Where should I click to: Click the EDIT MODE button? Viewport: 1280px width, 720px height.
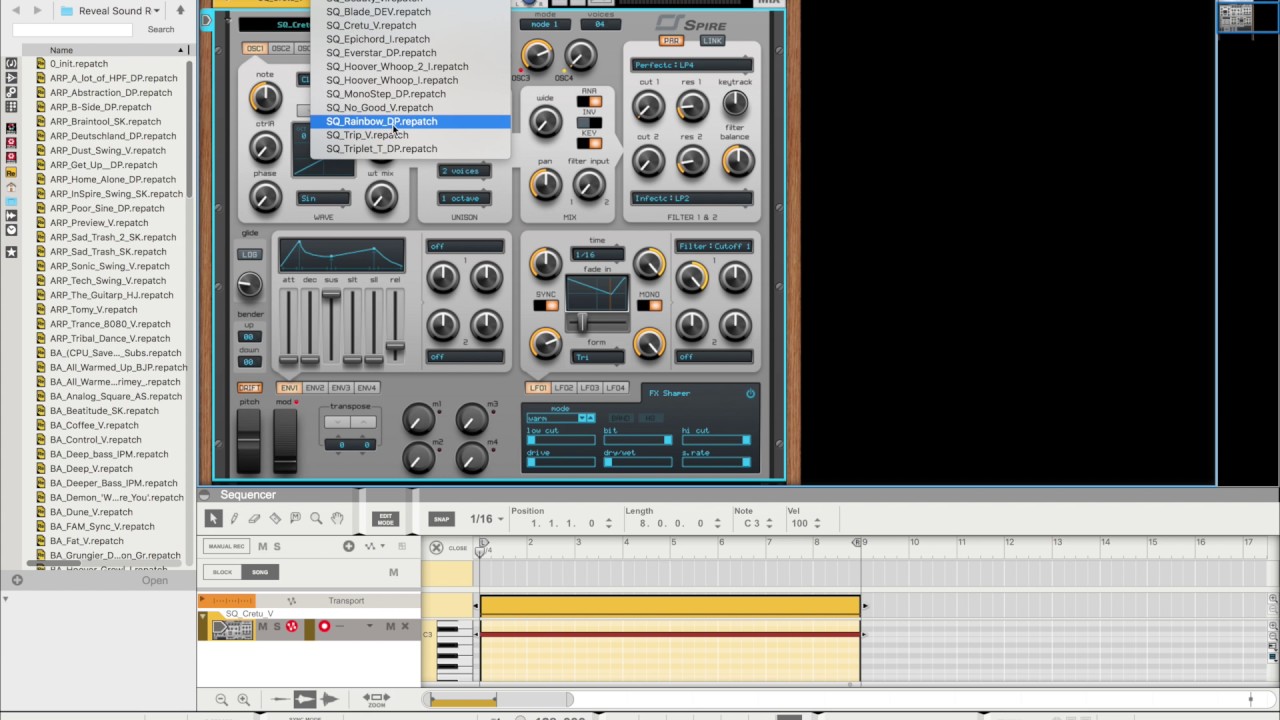(x=385, y=519)
